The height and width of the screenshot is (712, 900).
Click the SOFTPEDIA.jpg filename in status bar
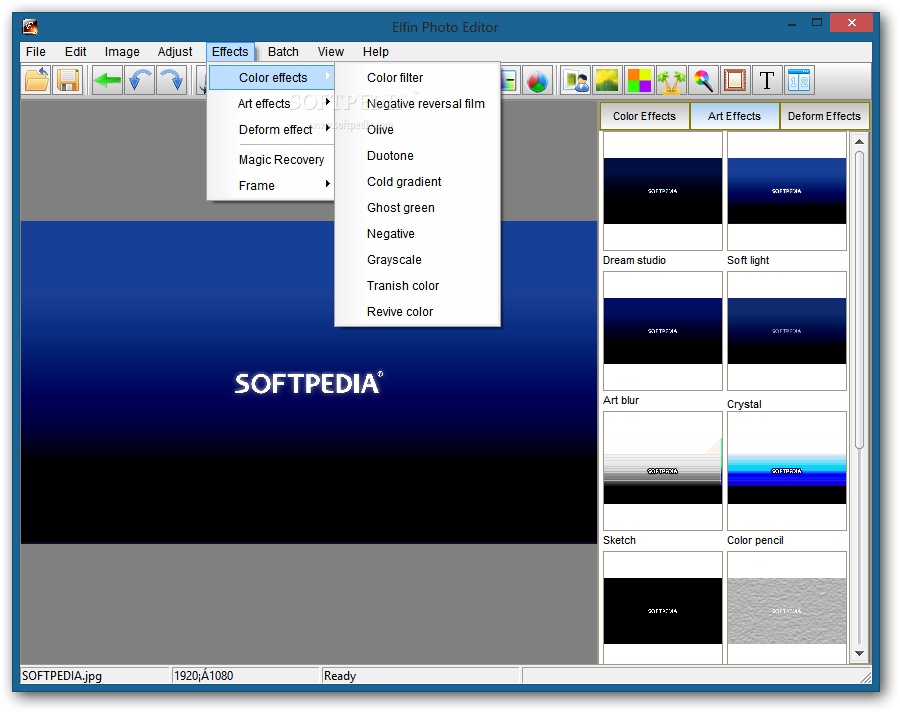coord(62,676)
